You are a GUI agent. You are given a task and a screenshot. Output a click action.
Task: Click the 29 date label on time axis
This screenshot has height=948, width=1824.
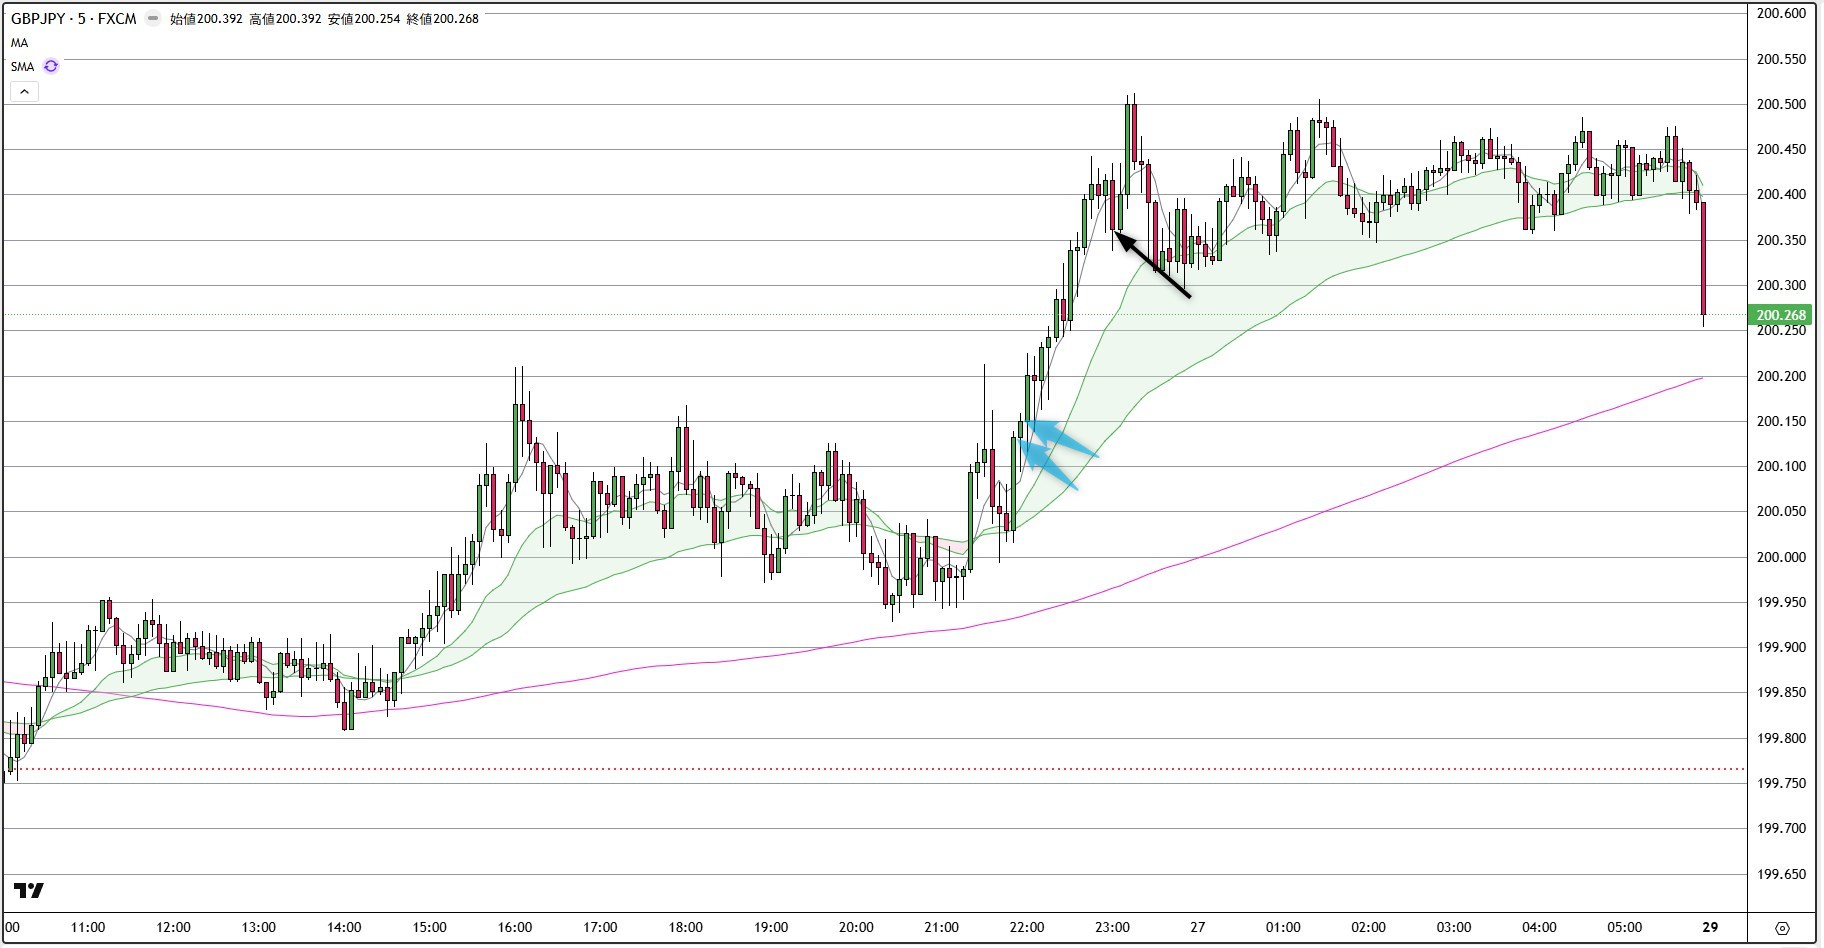(1710, 927)
